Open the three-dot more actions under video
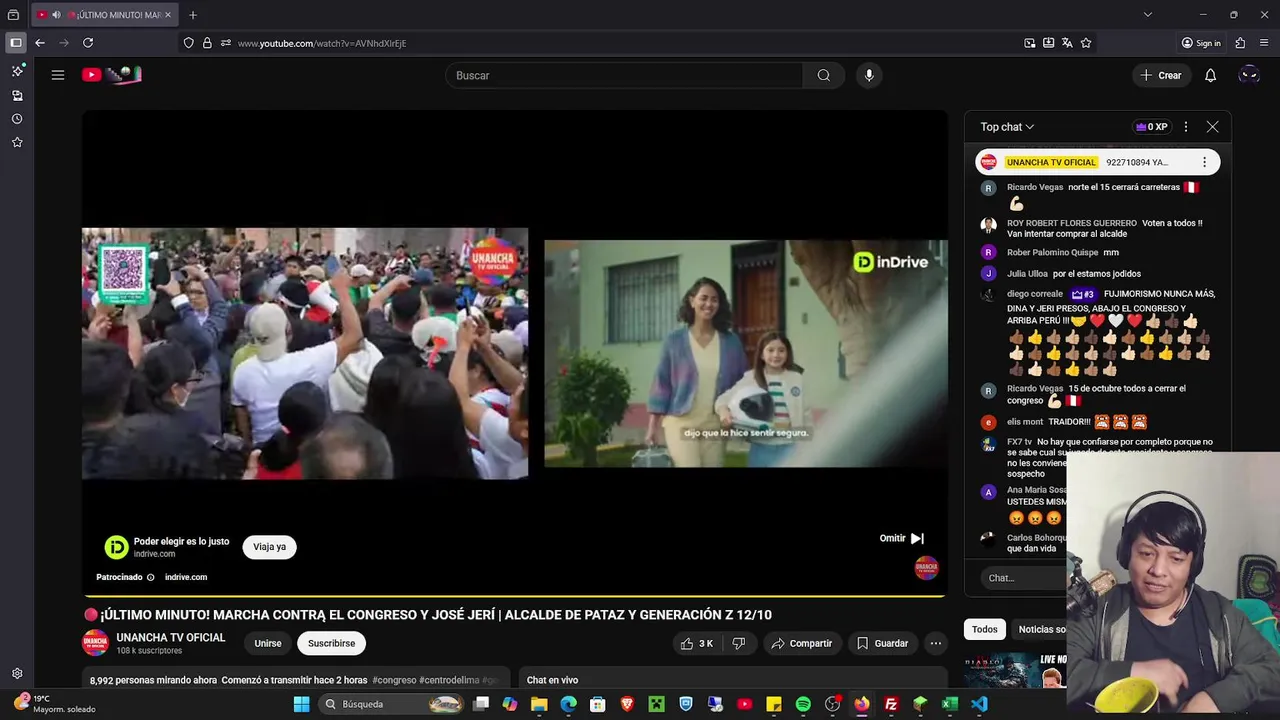This screenshot has height=720, width=1280. click(x=935, y=643)
